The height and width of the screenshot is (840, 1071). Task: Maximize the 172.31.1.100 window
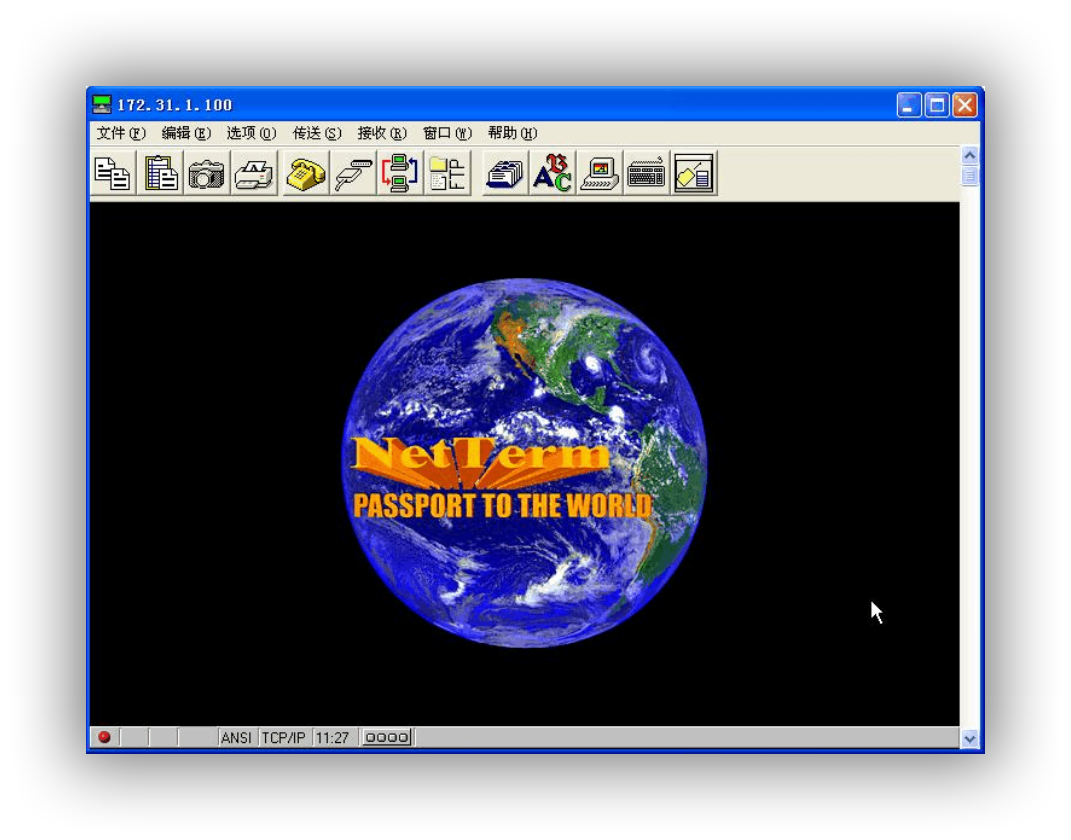[x=937, y=105]
